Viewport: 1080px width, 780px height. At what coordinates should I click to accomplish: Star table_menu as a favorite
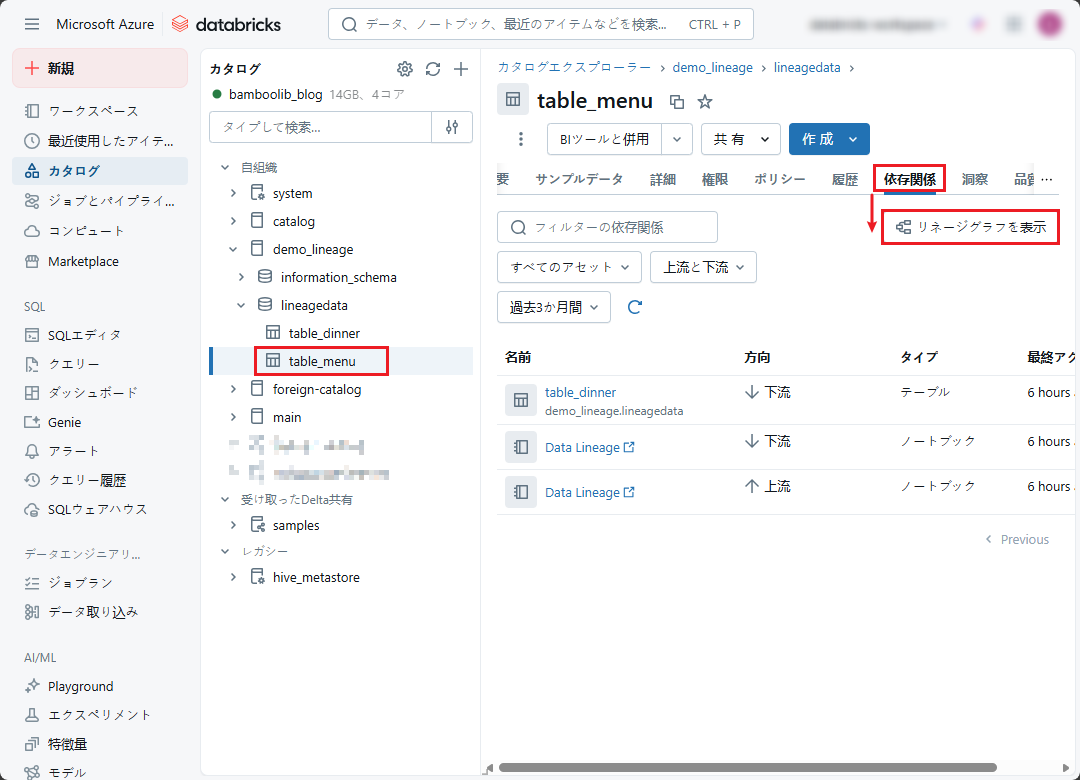point(705,101)
